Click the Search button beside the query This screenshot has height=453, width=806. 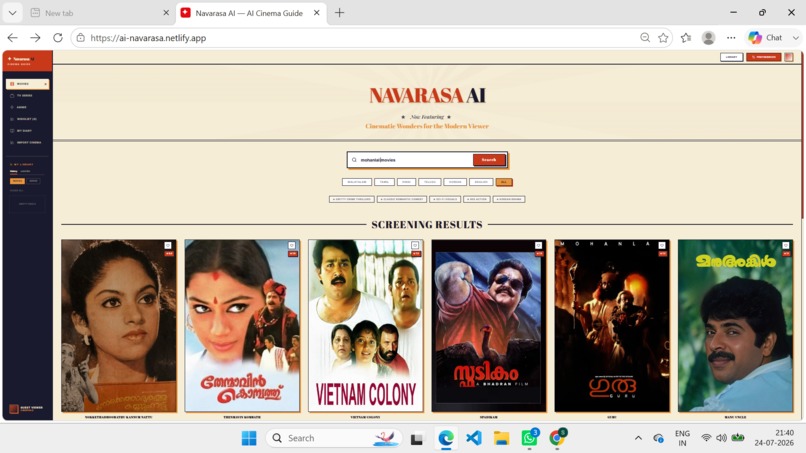[x=489, y=160]
